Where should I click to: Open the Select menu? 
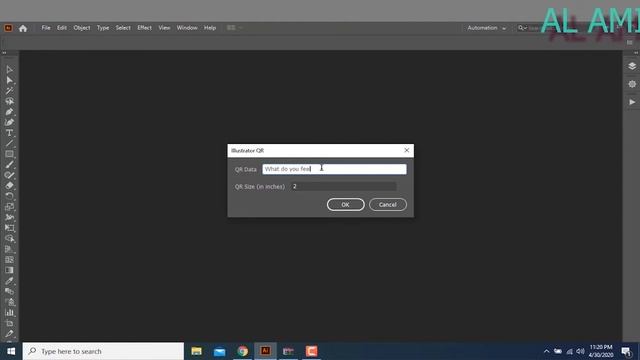(x=123, y=28)
